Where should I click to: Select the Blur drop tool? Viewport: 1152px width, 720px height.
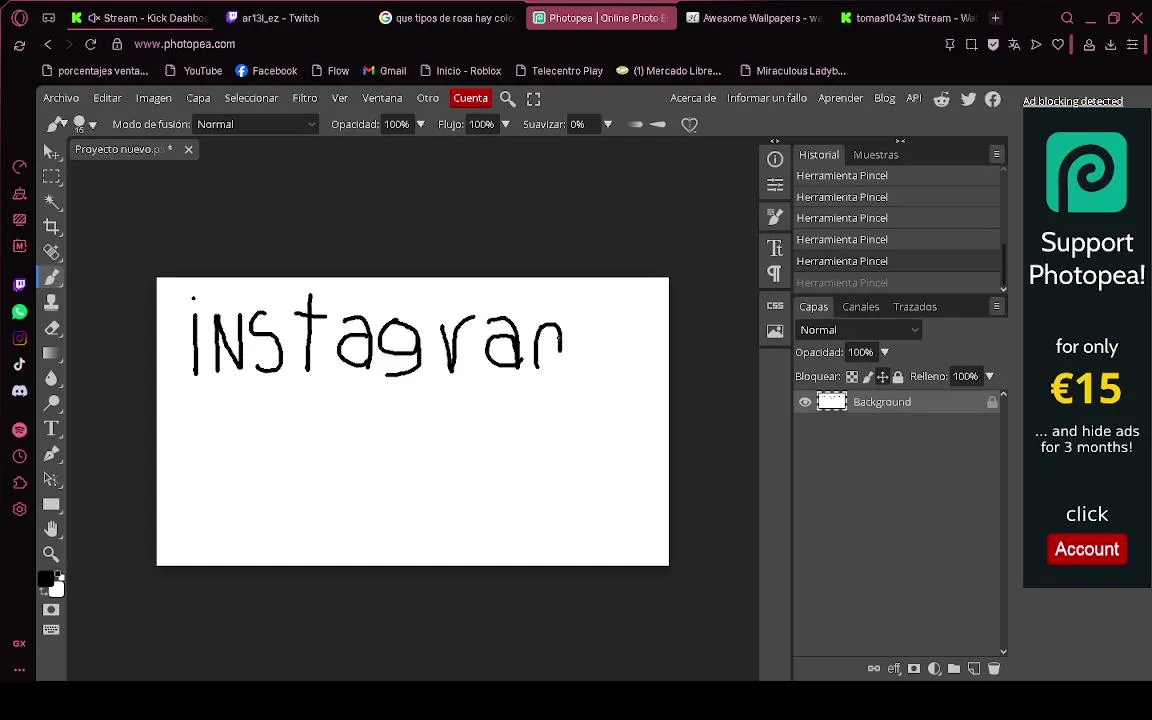(x=51, y=378)
